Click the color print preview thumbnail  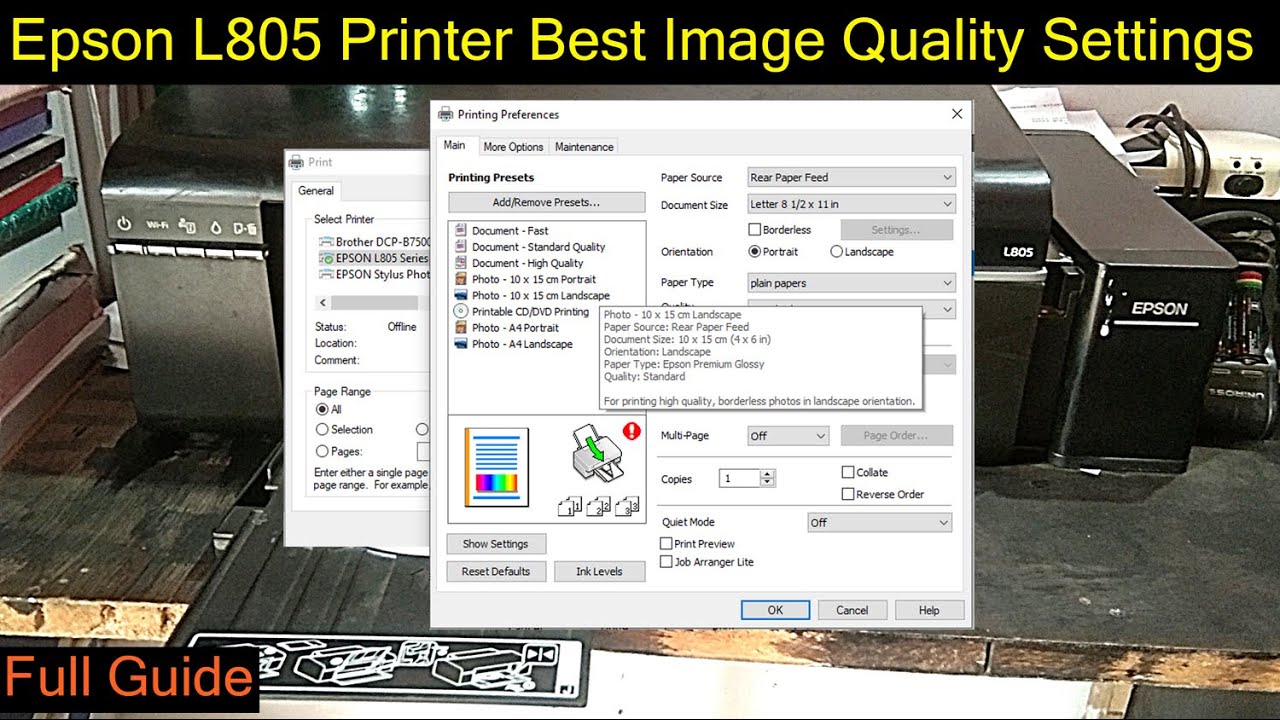[497, 467]
